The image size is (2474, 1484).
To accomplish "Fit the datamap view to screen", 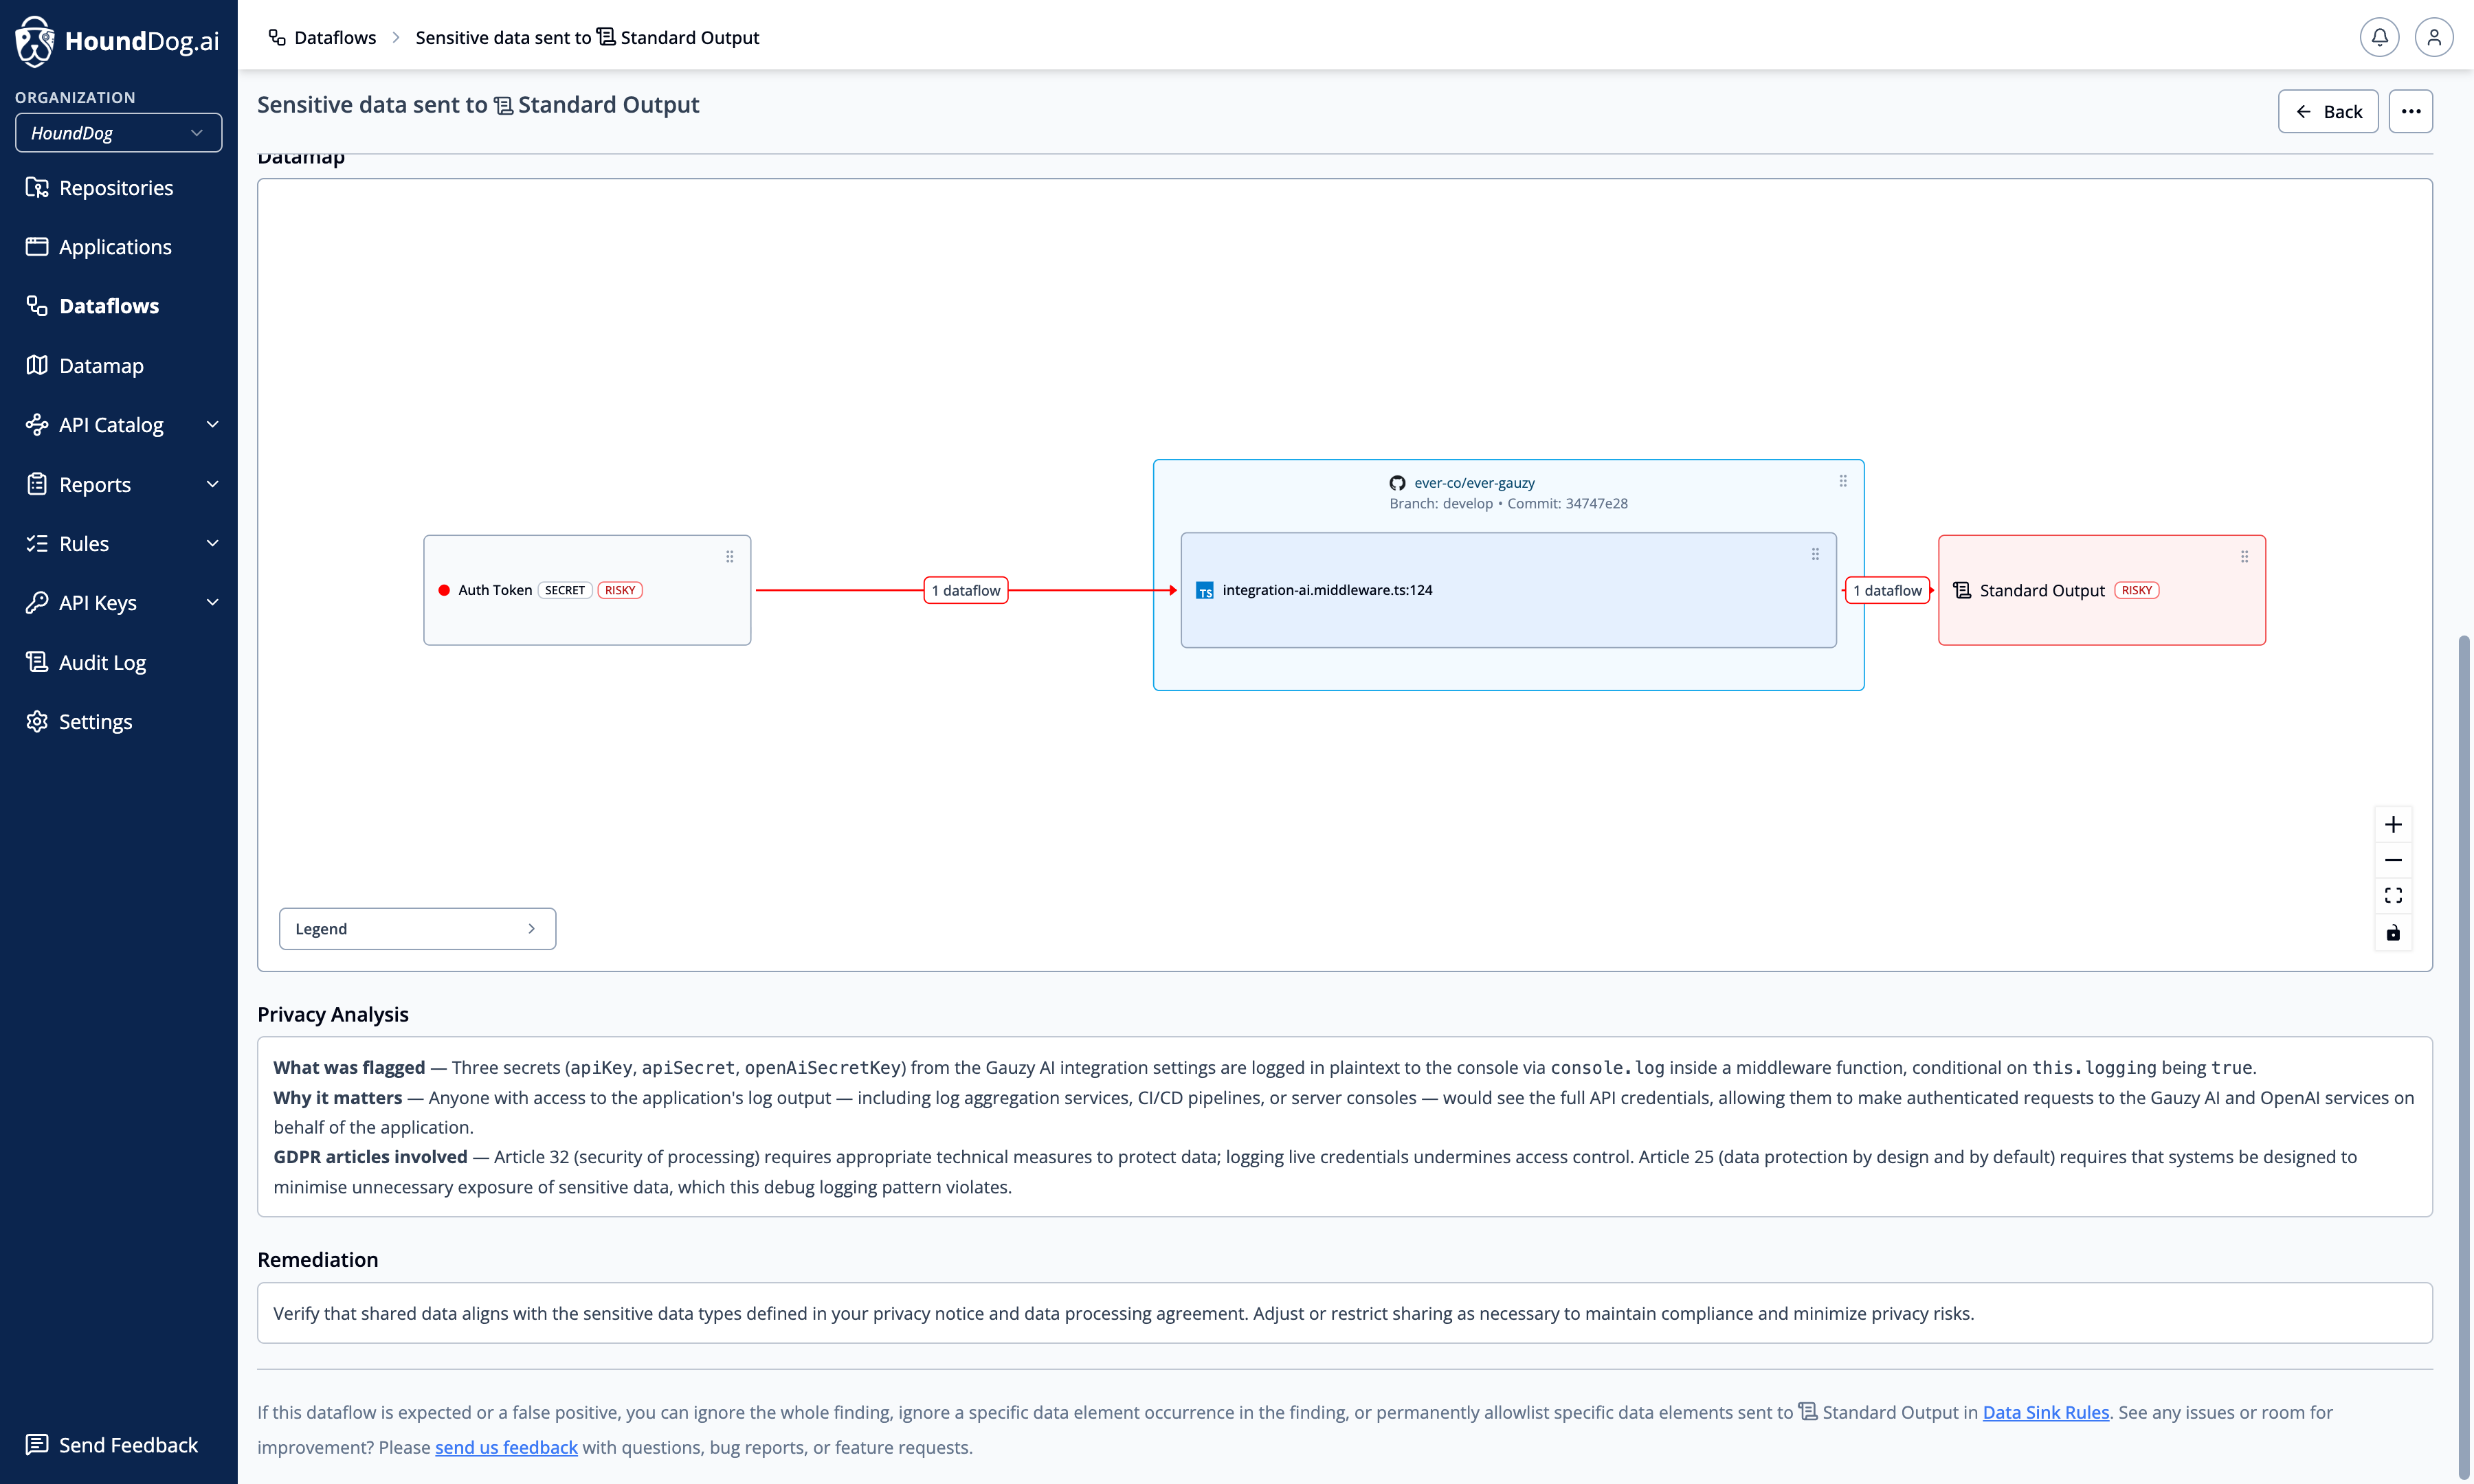I will (x=2393, y=895).
